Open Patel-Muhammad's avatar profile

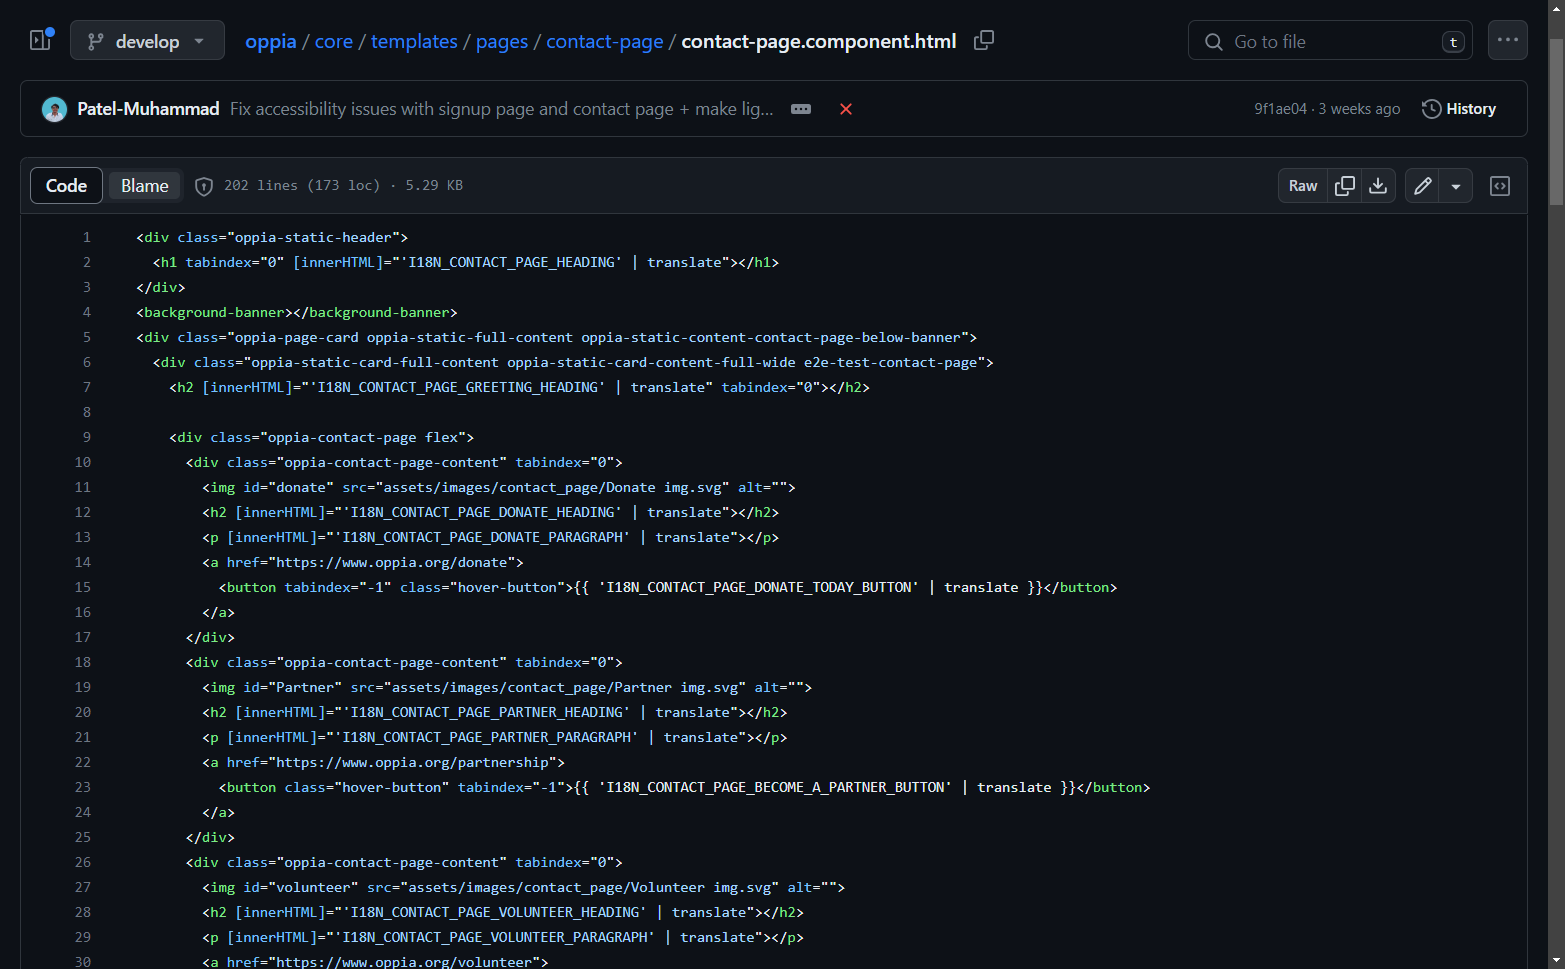(x=55, y=109)
